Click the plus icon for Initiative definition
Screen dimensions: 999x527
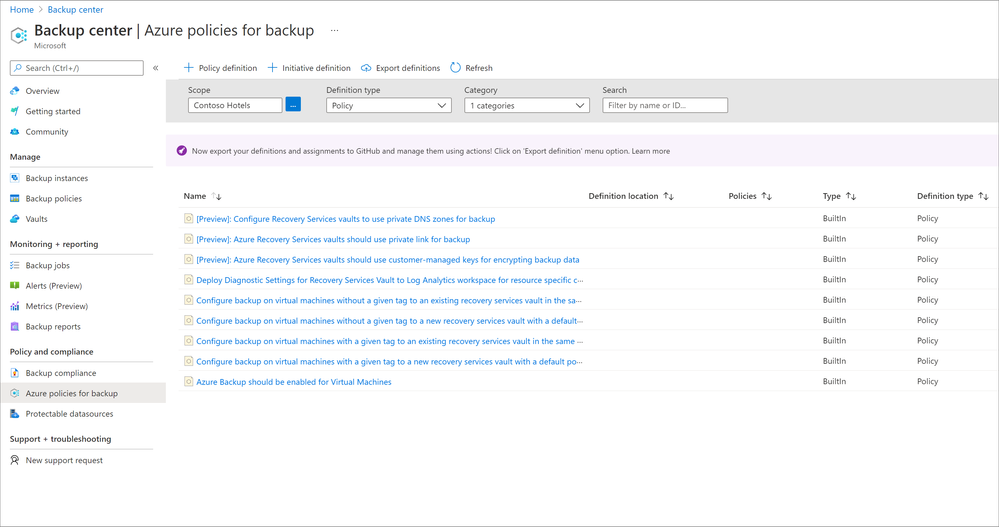click(x=272, y=68)
